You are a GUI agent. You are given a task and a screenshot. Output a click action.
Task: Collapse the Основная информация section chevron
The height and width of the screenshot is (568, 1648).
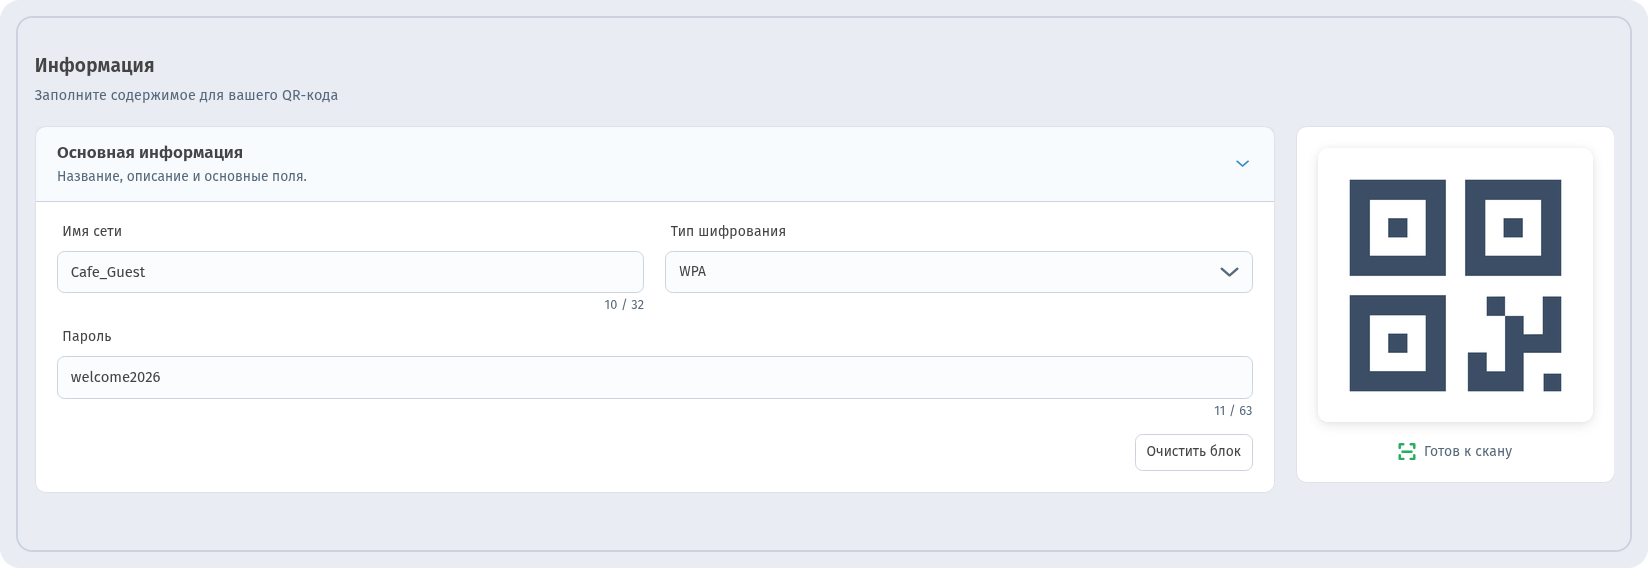tap(1242, 164)
